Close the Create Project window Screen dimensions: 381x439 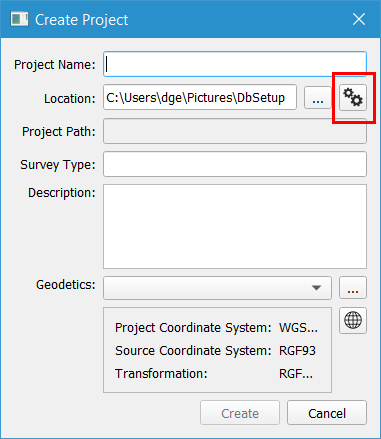[359, 19]
